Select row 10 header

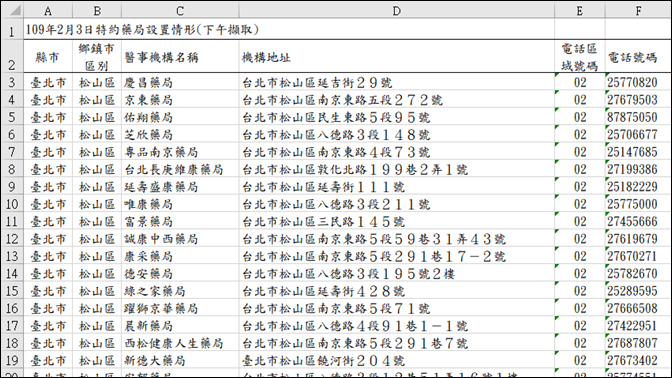coord(12,204)
